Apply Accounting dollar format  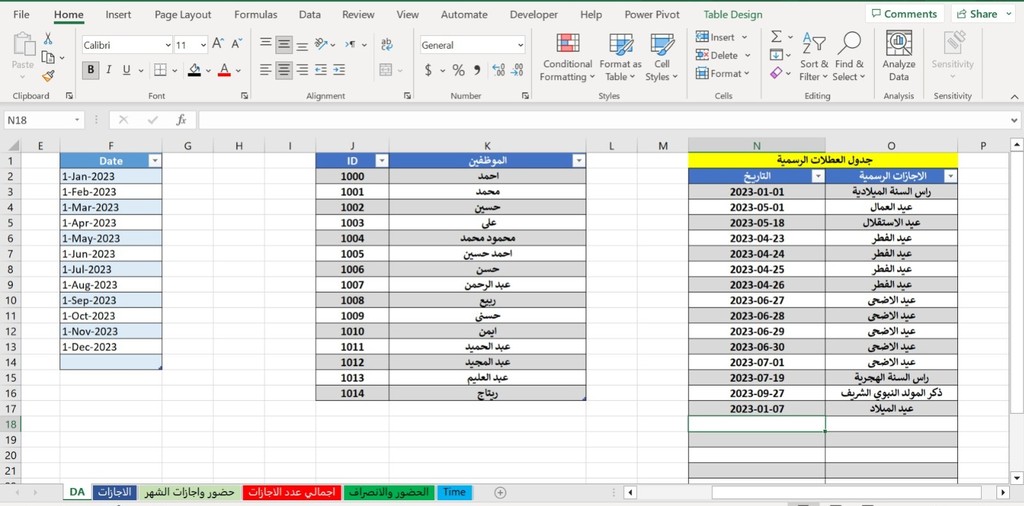[x=428, y=70]
